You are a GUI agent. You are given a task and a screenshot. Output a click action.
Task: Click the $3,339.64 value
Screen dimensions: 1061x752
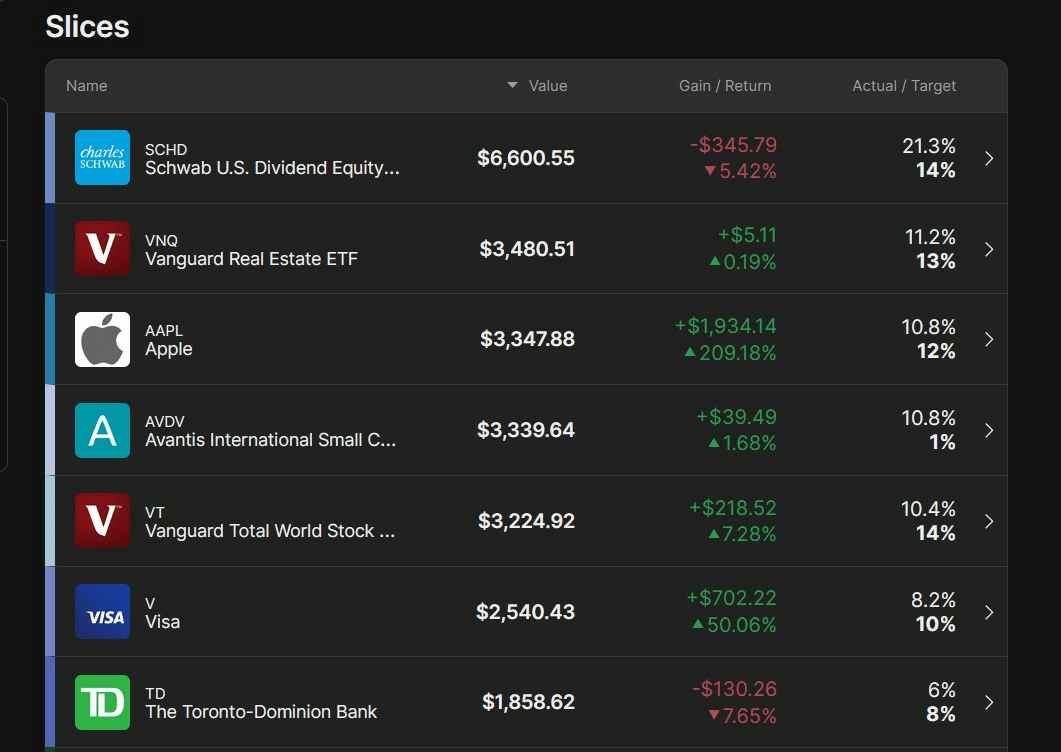pyautogui.click(x=526, y=430)
